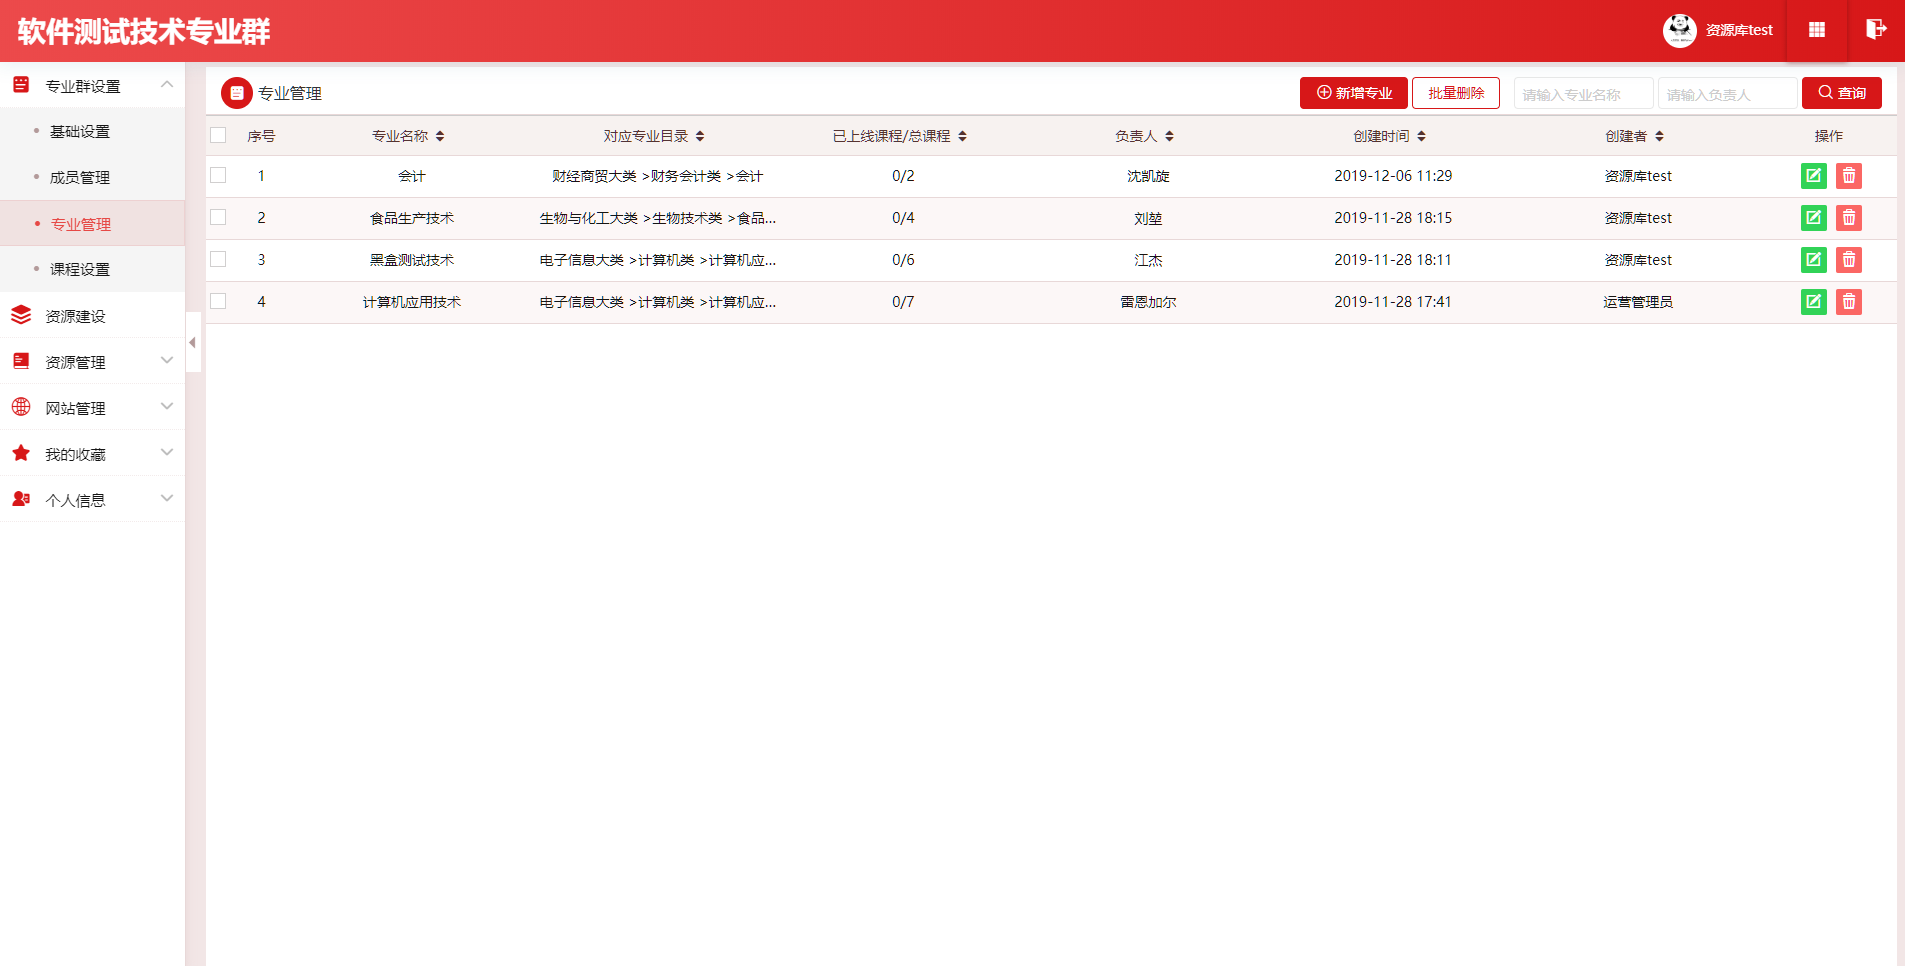Viewport: 1905px width, 966px height.
Task: Click the 运营管理员 creator cell
Action: point(1638,302)
